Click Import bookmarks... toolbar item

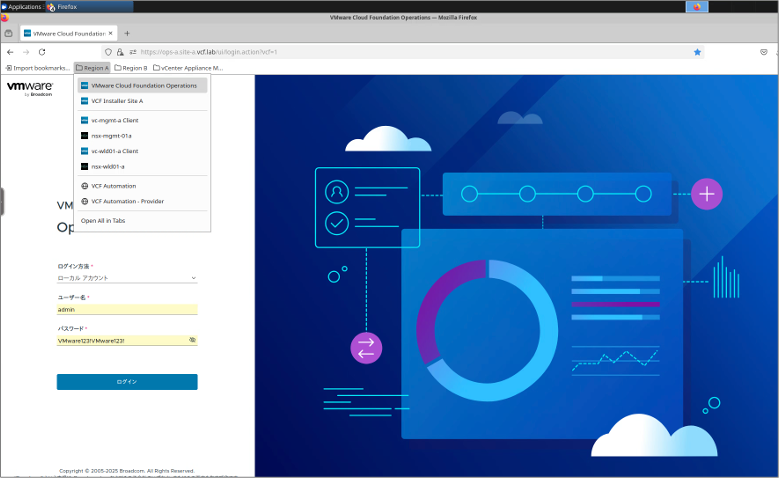[38, 68]
